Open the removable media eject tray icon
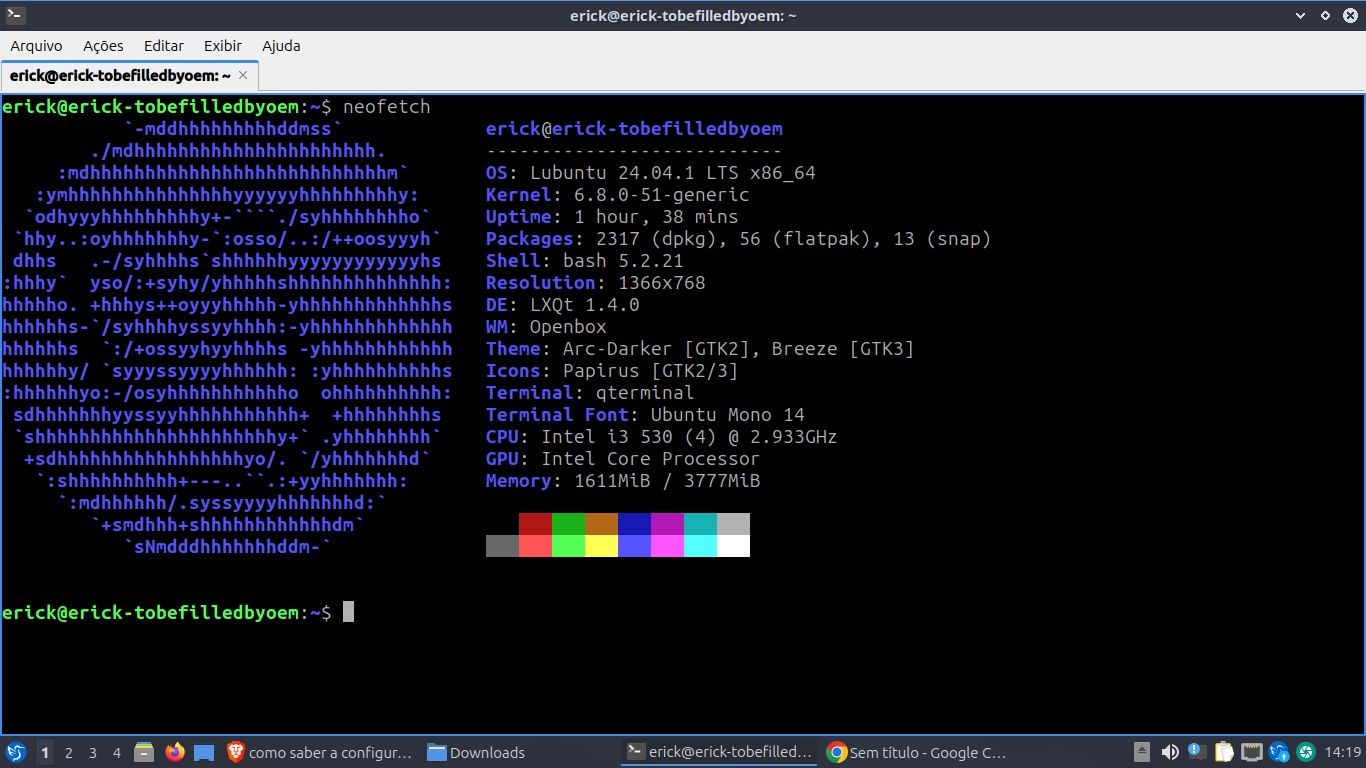1366x768 pixels. click(1143, 752)
